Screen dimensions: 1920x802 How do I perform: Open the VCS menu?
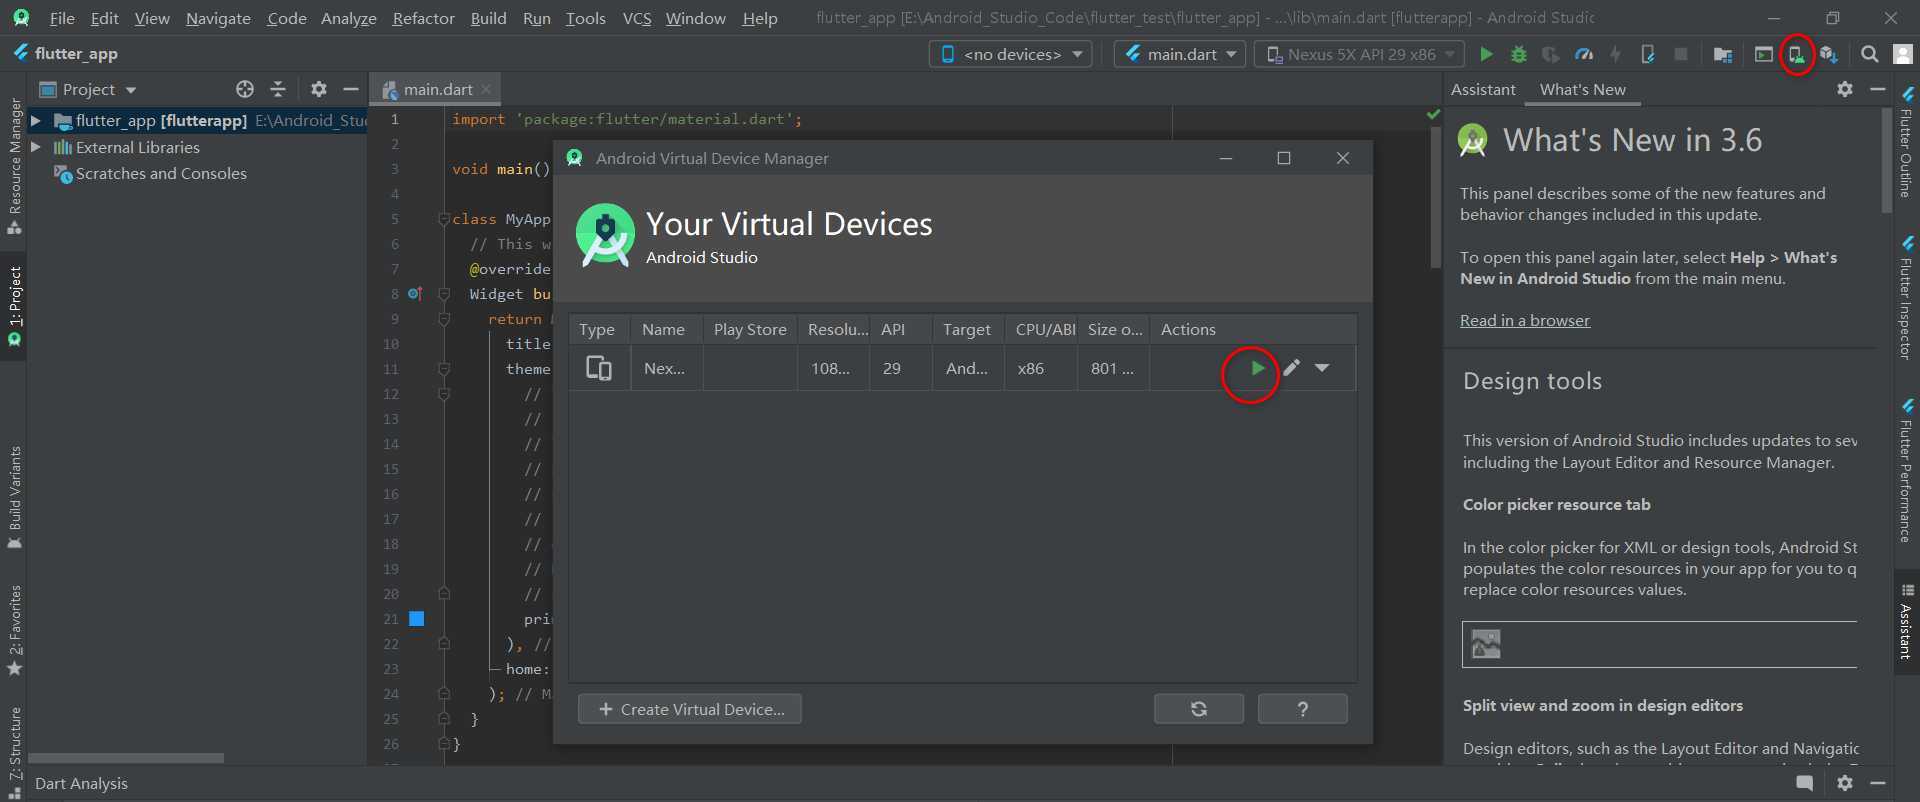pyautogui.click(x=637, y=18)
